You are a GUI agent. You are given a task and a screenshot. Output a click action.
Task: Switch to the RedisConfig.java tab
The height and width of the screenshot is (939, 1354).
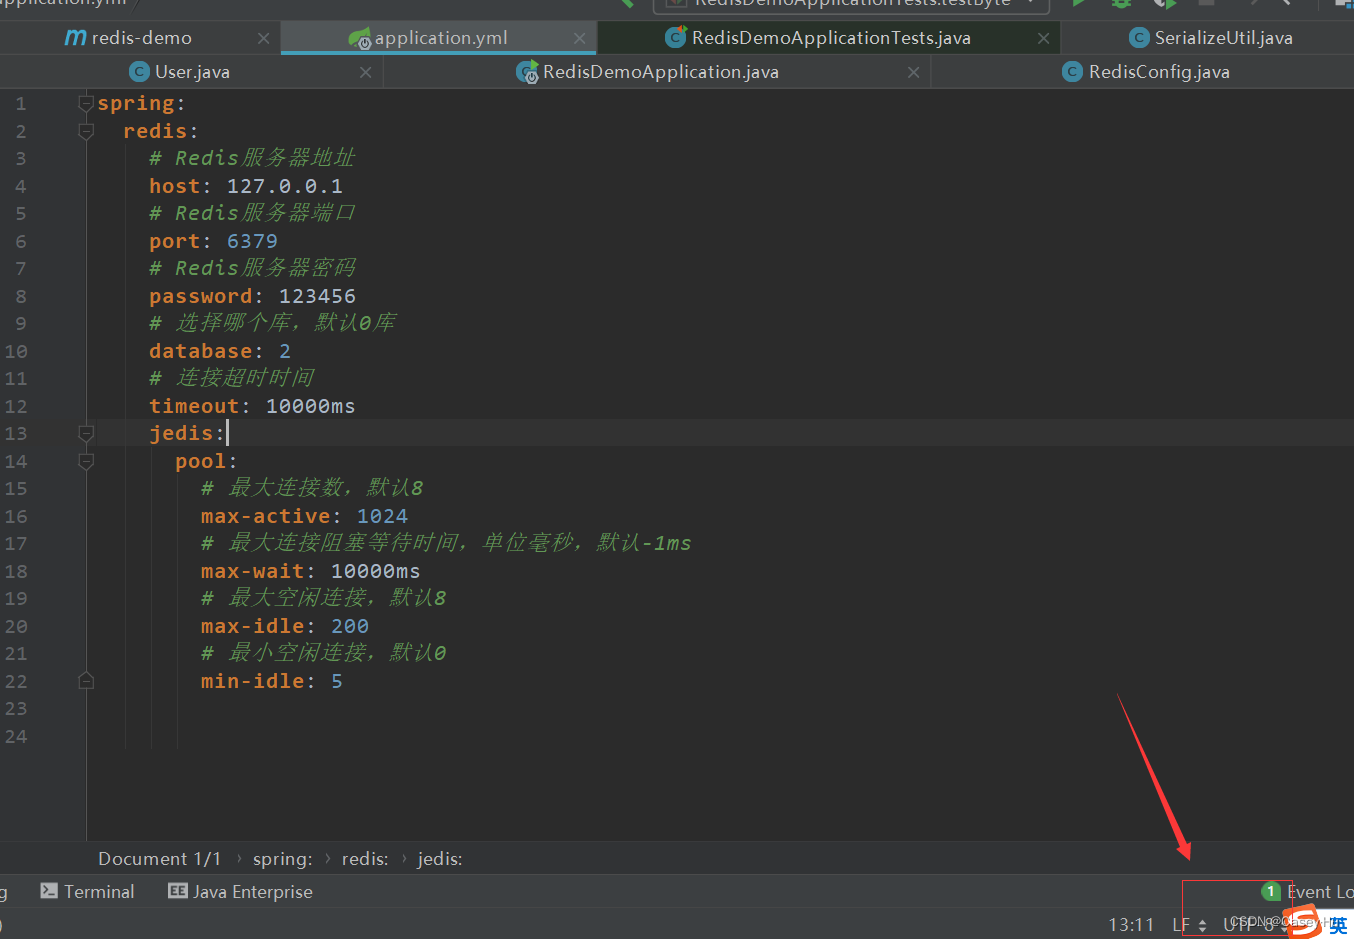(x=1146, y=71)
